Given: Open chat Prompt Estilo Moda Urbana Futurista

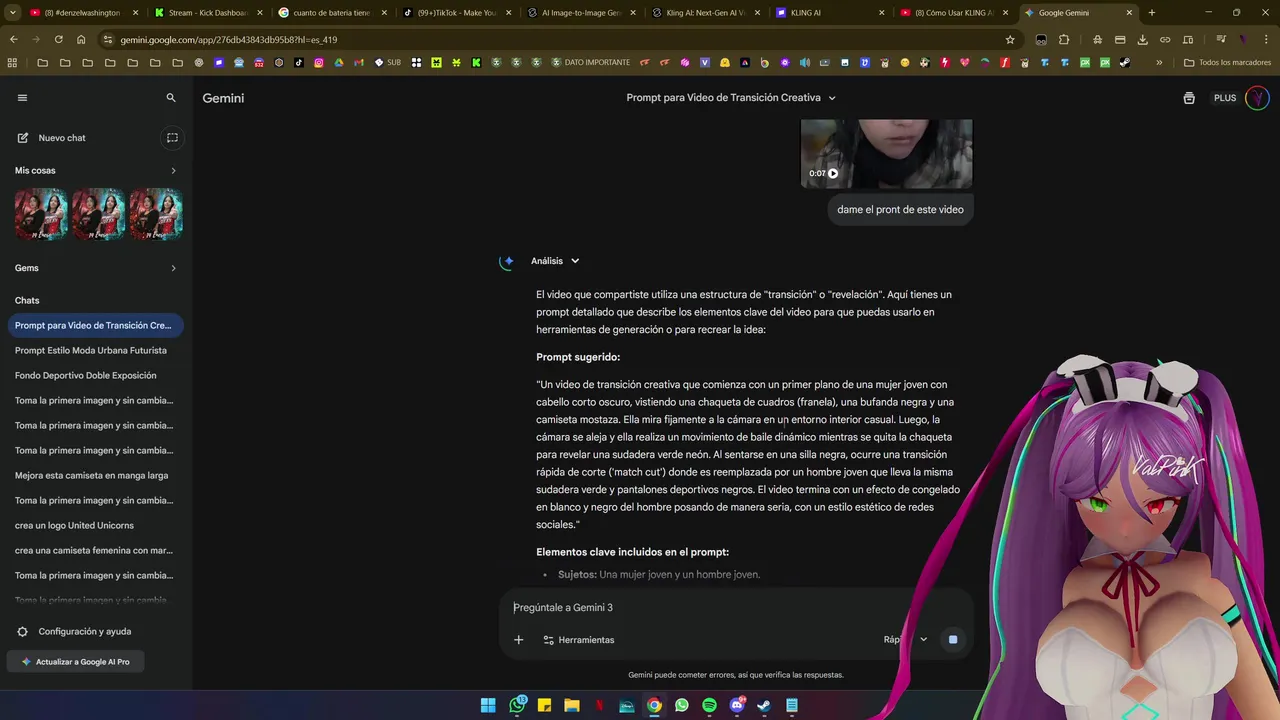Looking at the screenshot, I should click(x=91, y=351).
